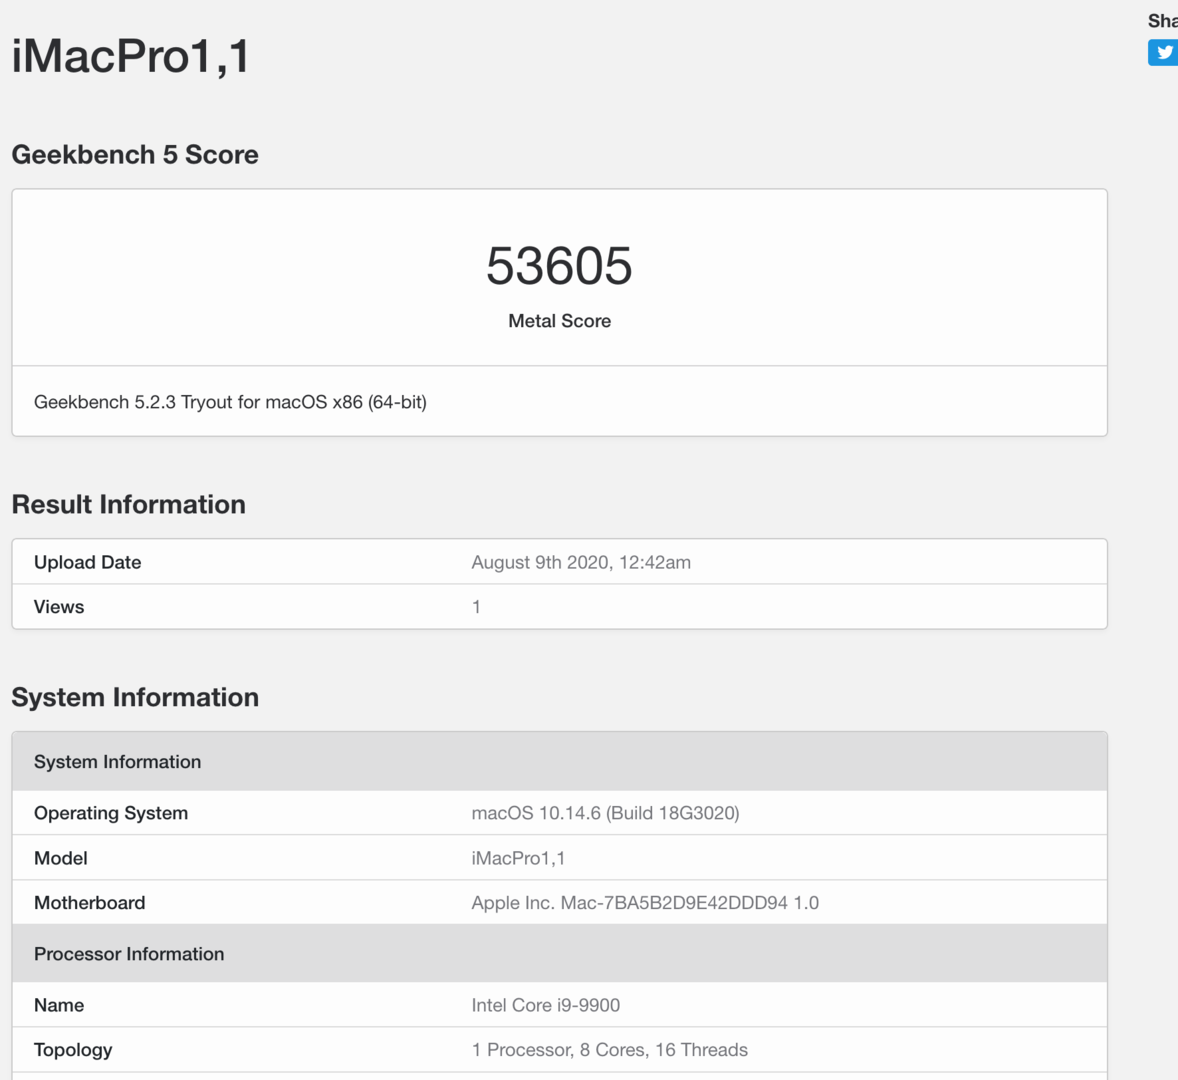Screen dimensions: 1178x1080
Task: Click the Topology value with 8 Cores
Action: 609,1050
